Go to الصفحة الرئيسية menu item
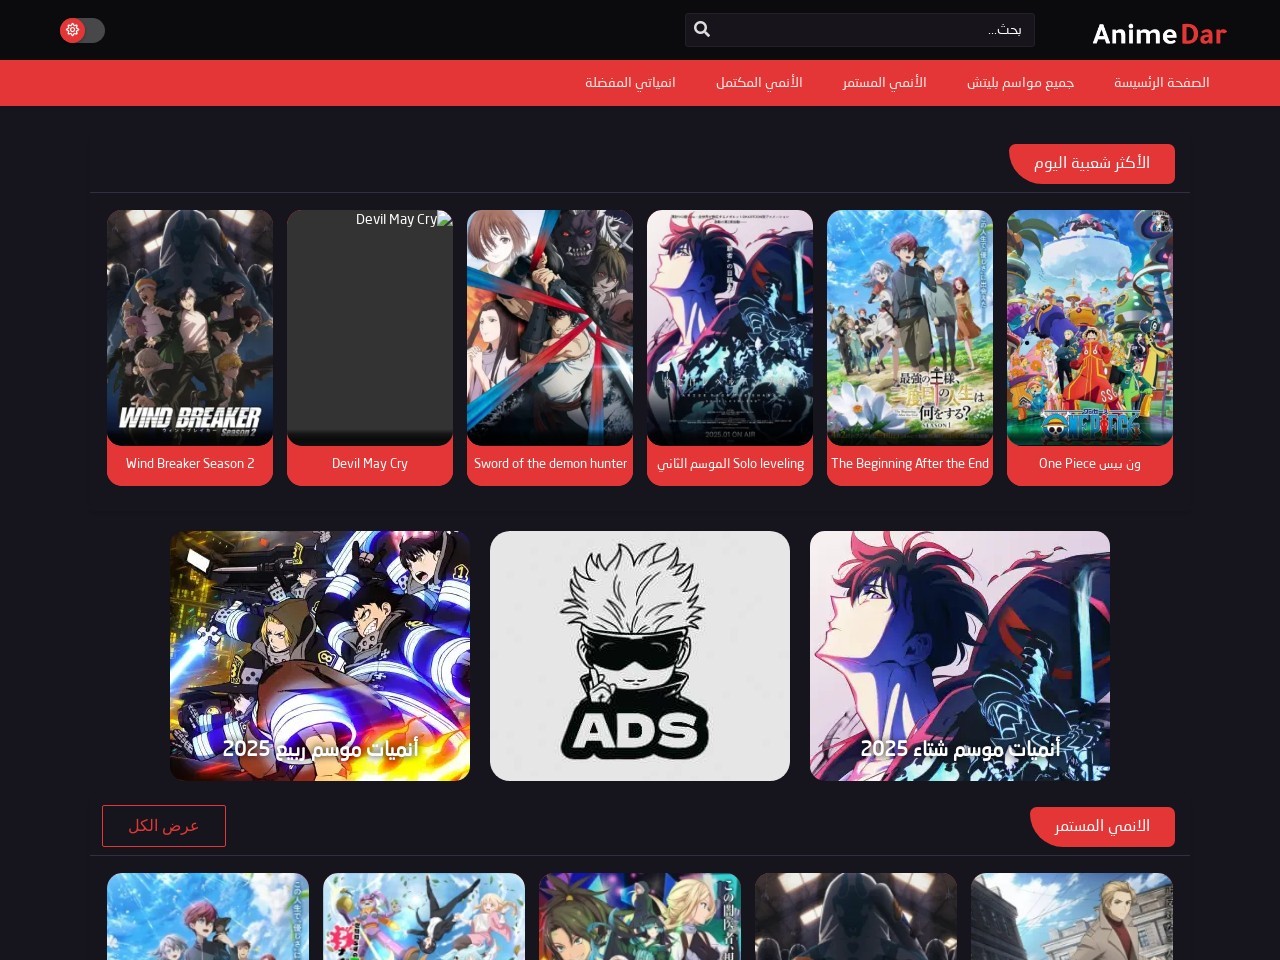The image size is (1280, 960). click(x=1162, y=82)
